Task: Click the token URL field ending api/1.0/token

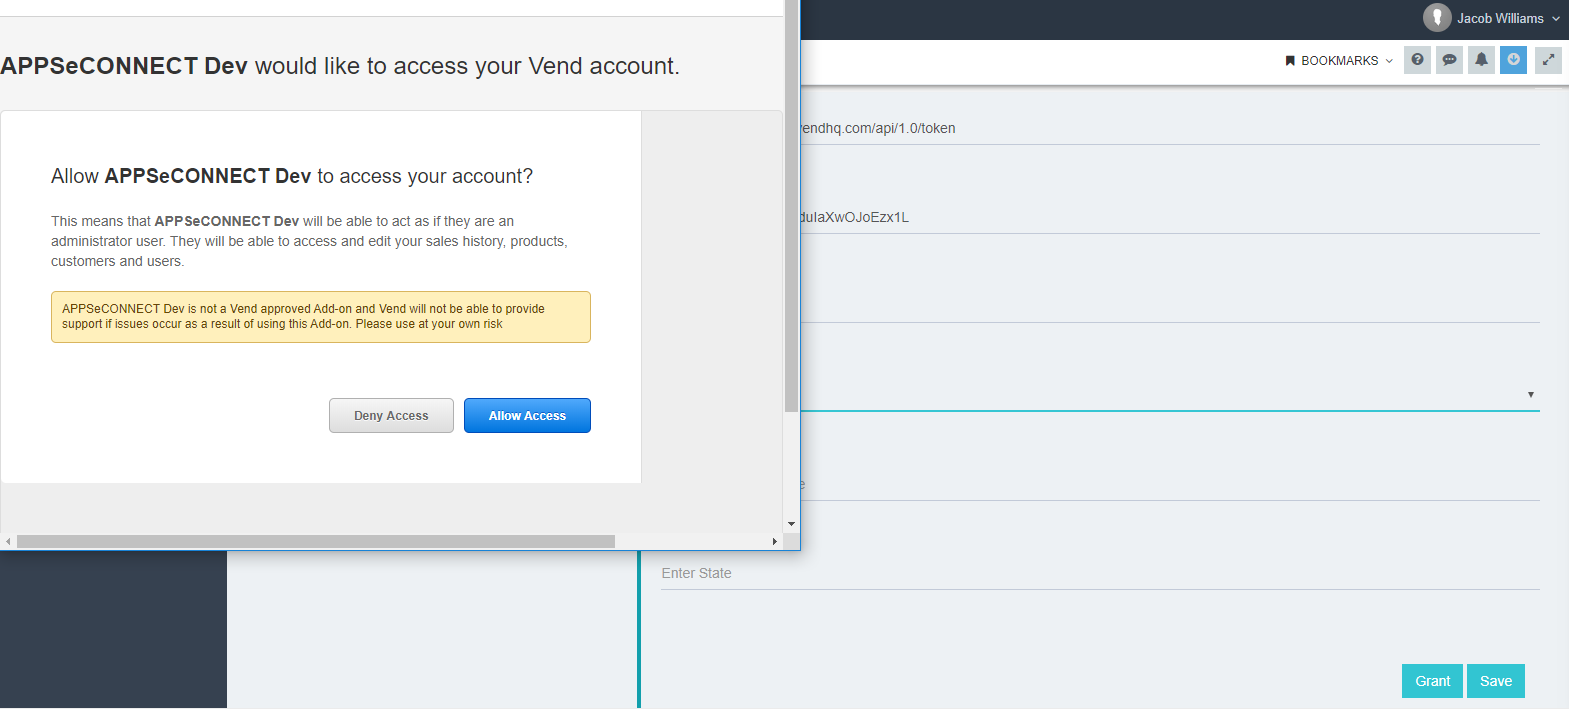Action: click(x=1170, y=128)
